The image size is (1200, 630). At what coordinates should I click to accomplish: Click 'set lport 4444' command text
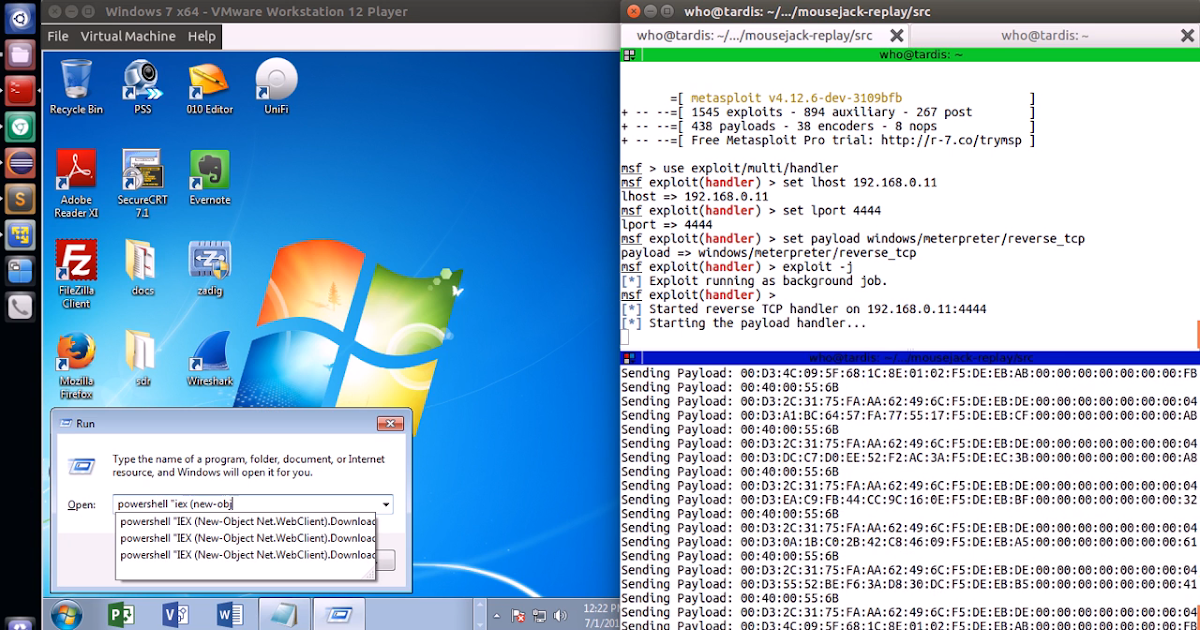click(x=832, y=211)
